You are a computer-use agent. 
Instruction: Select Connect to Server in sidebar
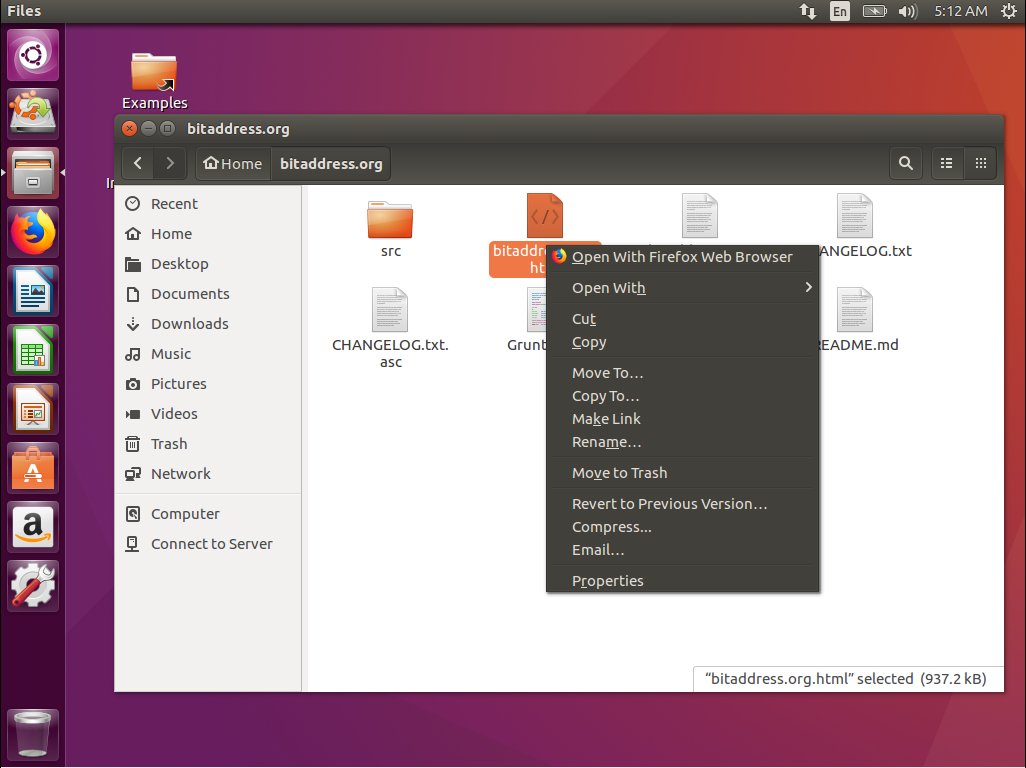tap(211, 544)
